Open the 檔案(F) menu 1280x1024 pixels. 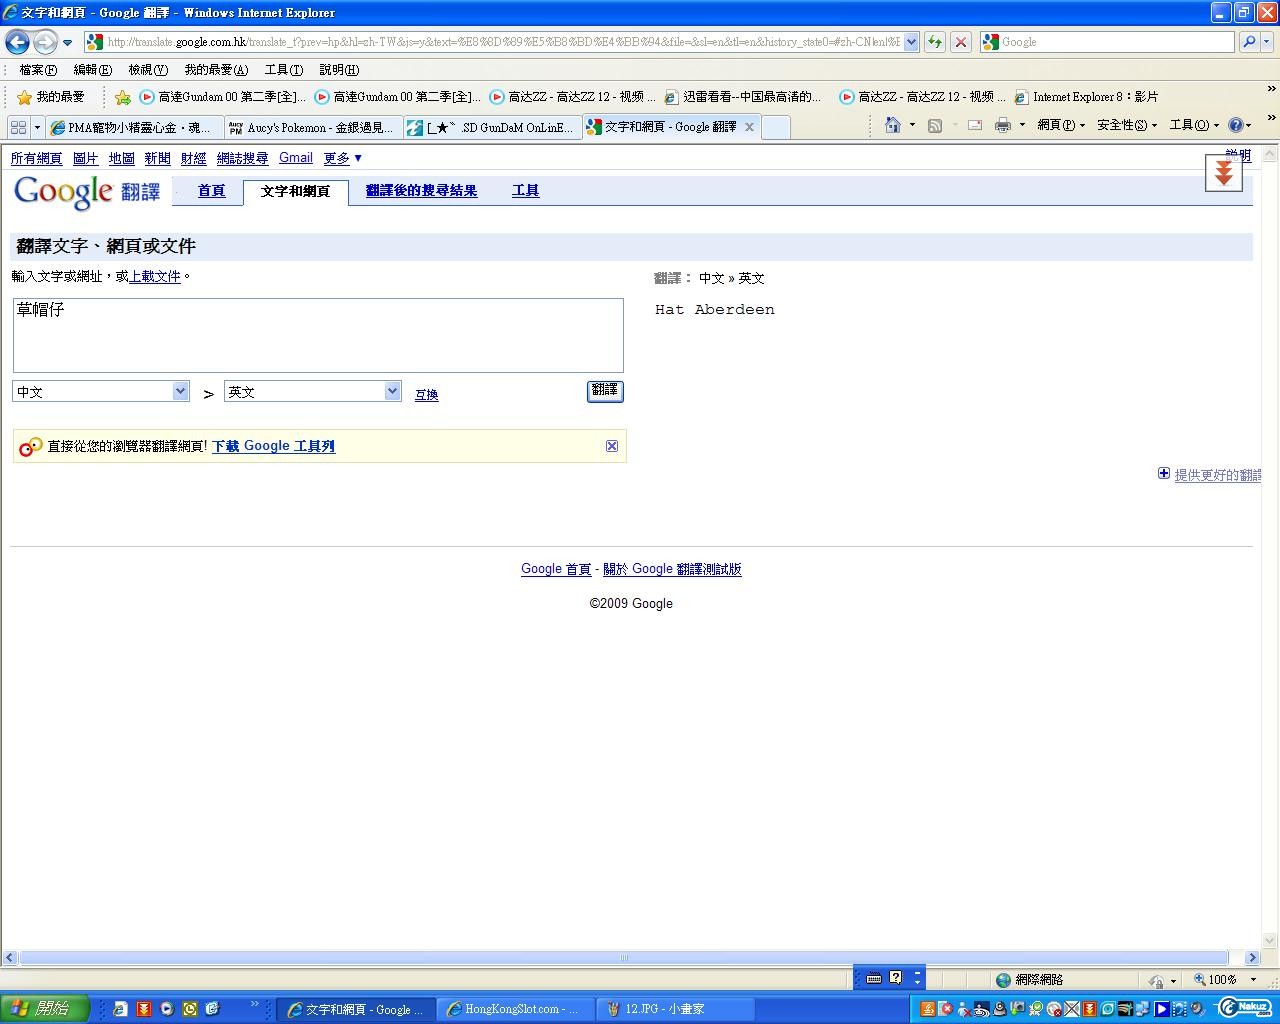pos(38,70)
